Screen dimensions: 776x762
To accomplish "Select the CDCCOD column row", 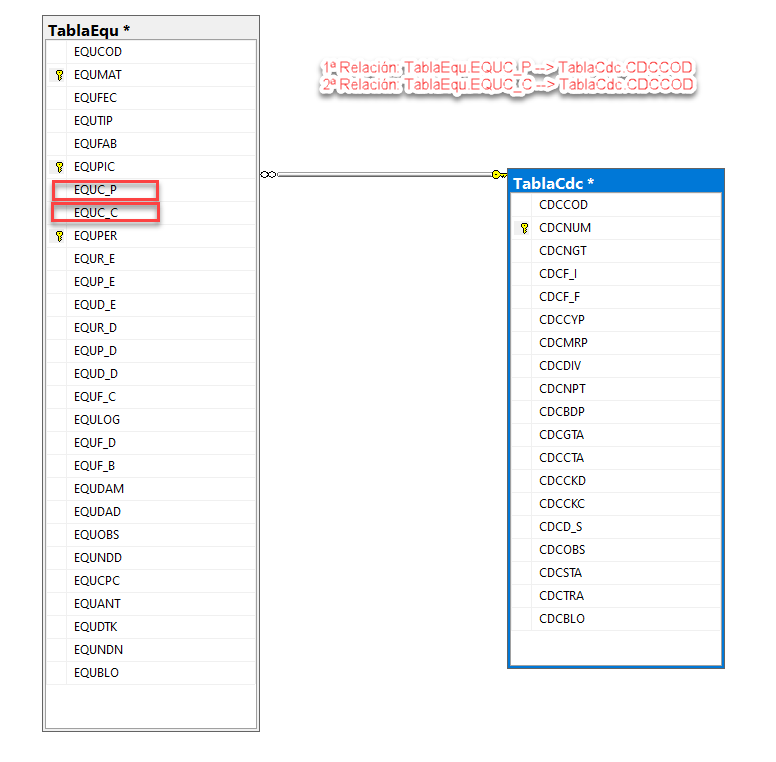I will [616, 205].
